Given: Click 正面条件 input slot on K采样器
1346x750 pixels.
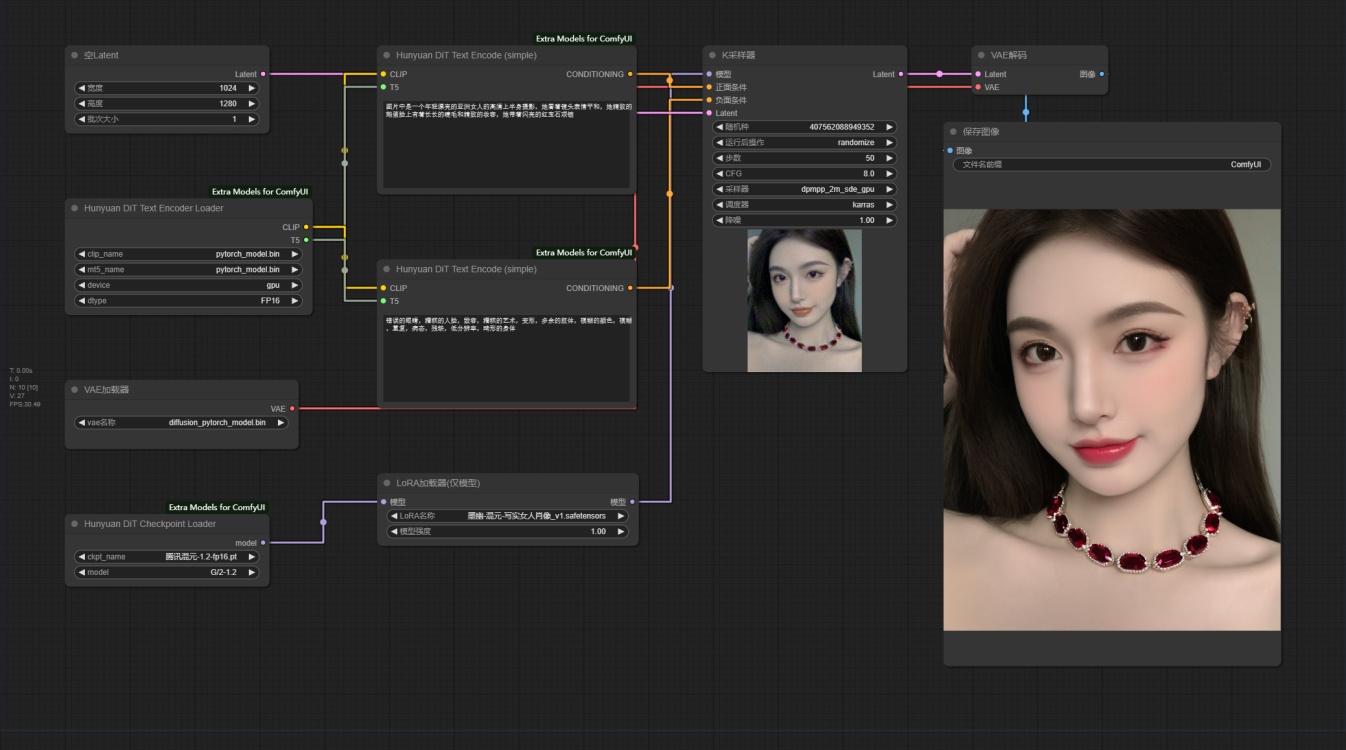Looking at the screenshot, I should pyautogui.click(x=709, y=87).
